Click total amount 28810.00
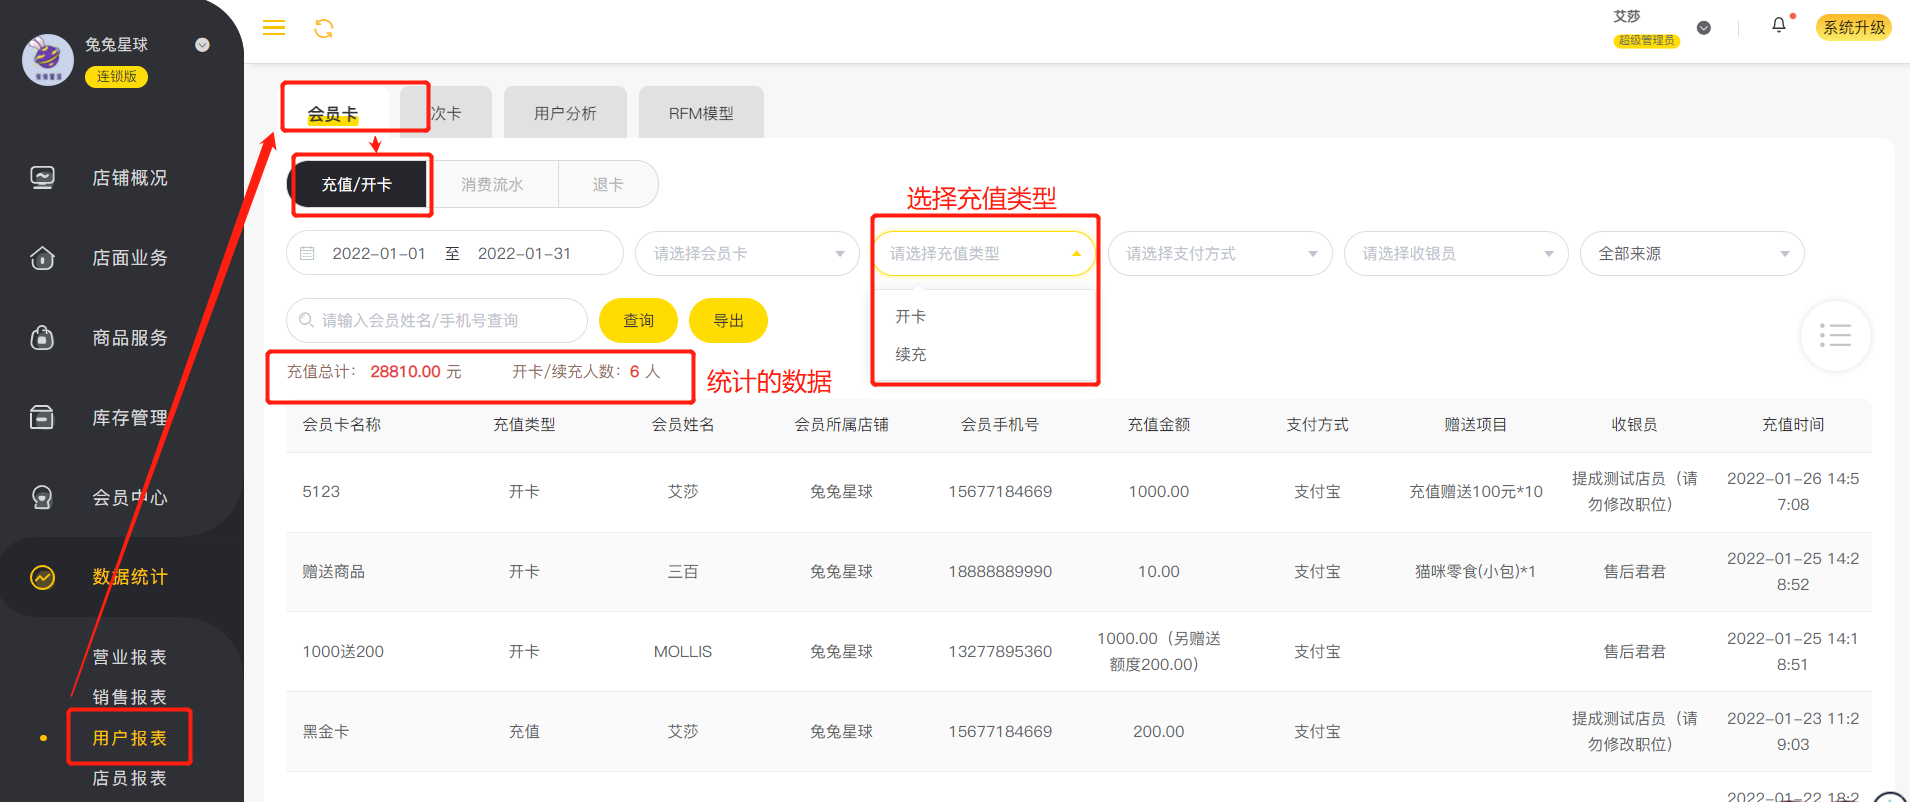The image size is (1910, 802). coord(406,372)
